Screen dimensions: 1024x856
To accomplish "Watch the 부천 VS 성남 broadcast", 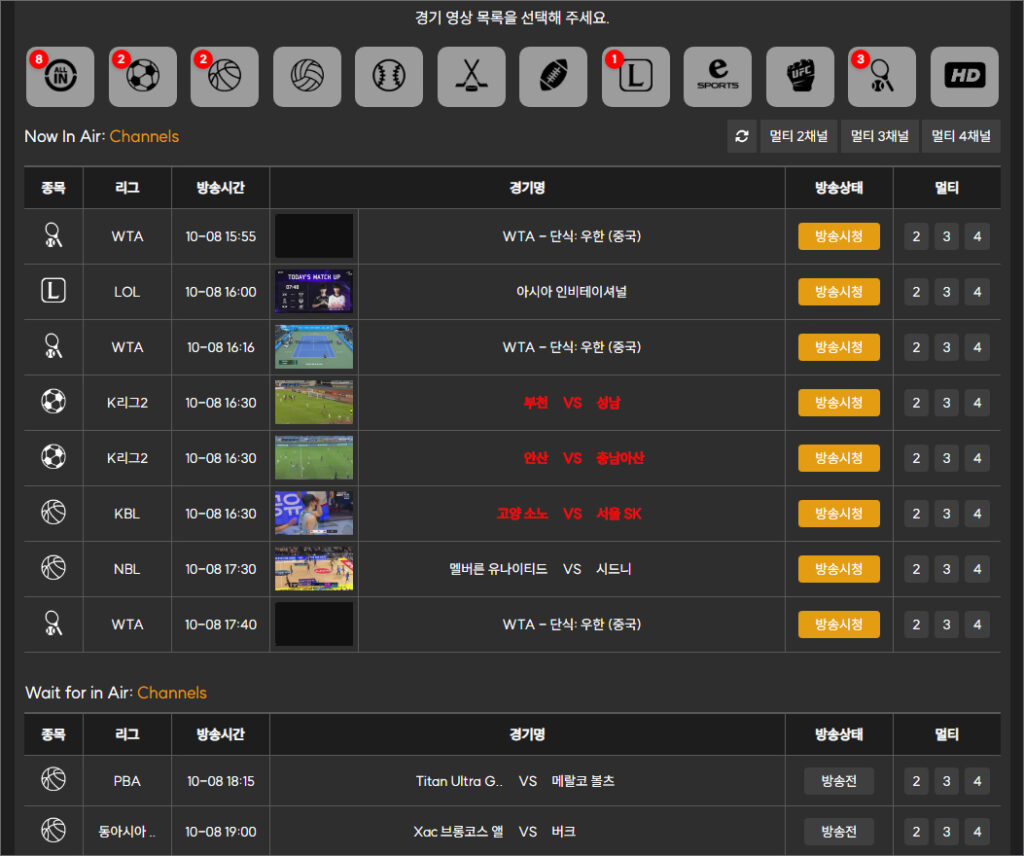I will (x=838, y=403).
